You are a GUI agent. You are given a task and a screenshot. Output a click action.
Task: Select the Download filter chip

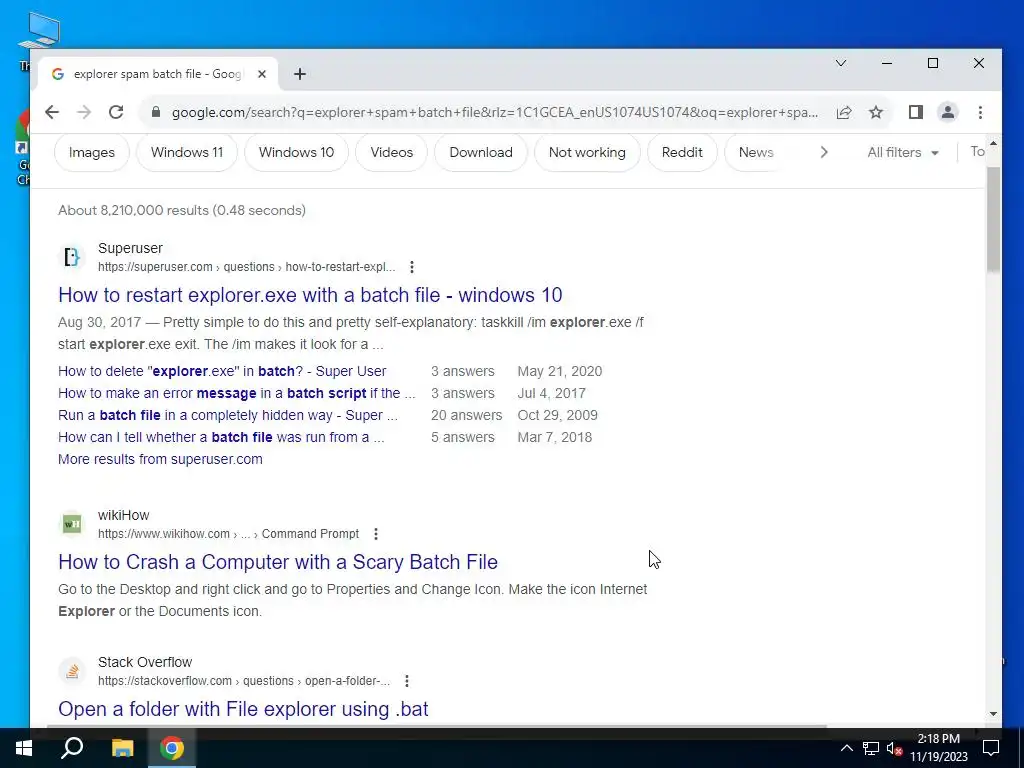(x=481, y=152)
